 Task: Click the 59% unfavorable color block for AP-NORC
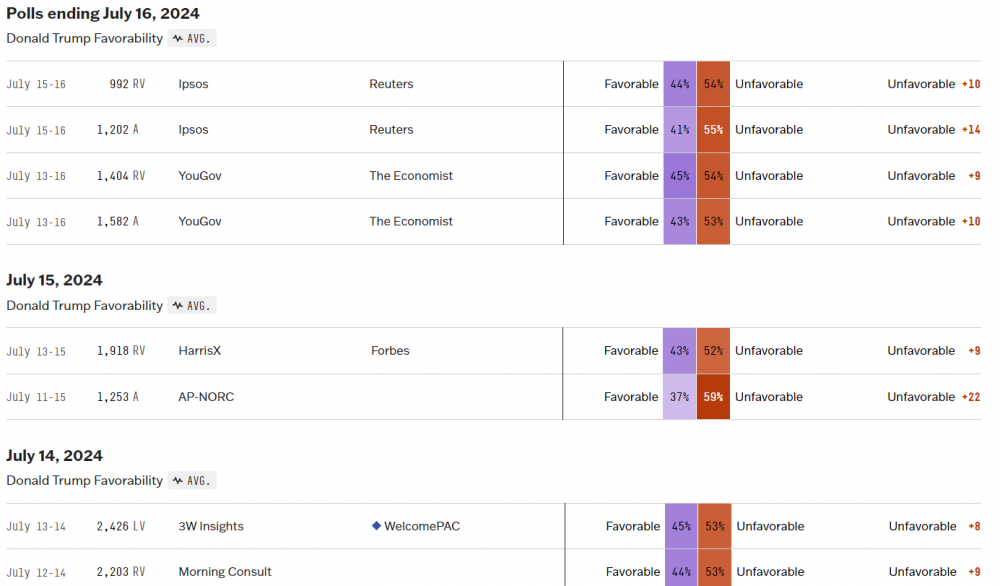click(713, 397)
